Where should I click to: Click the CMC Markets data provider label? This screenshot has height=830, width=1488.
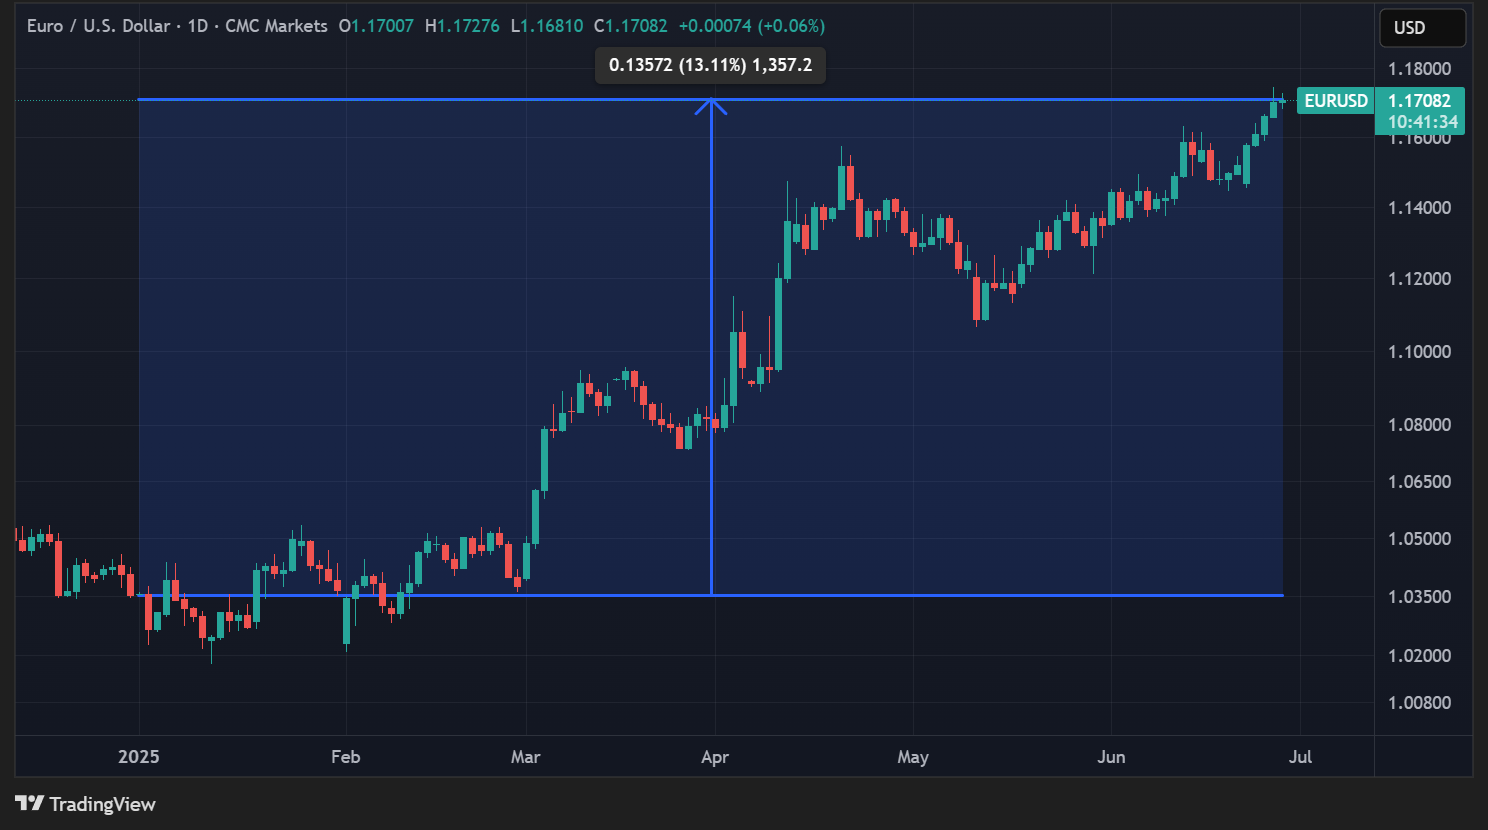pos(277,26)
